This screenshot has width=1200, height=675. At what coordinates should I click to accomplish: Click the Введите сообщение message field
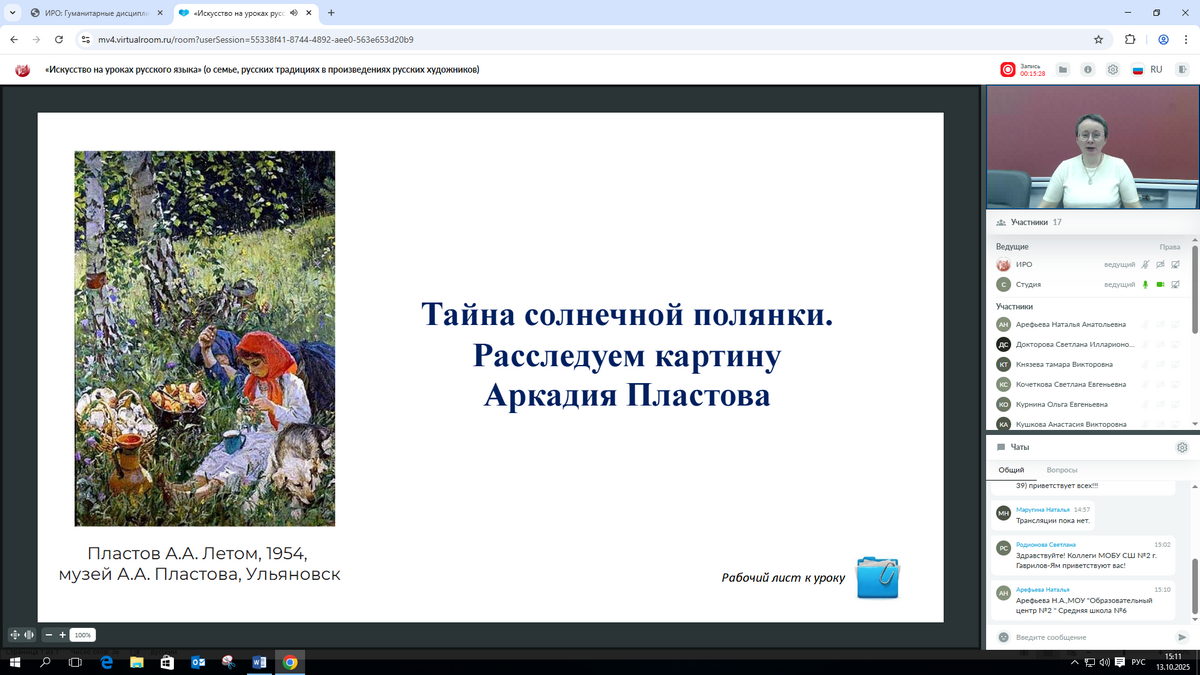click(1090, 637)
